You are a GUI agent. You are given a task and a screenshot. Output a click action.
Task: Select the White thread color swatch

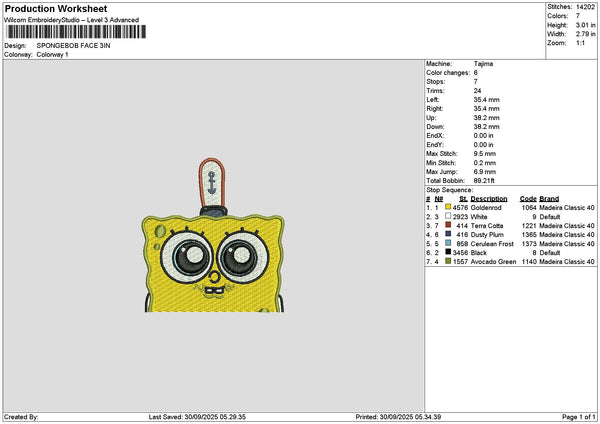coord(448,216)
